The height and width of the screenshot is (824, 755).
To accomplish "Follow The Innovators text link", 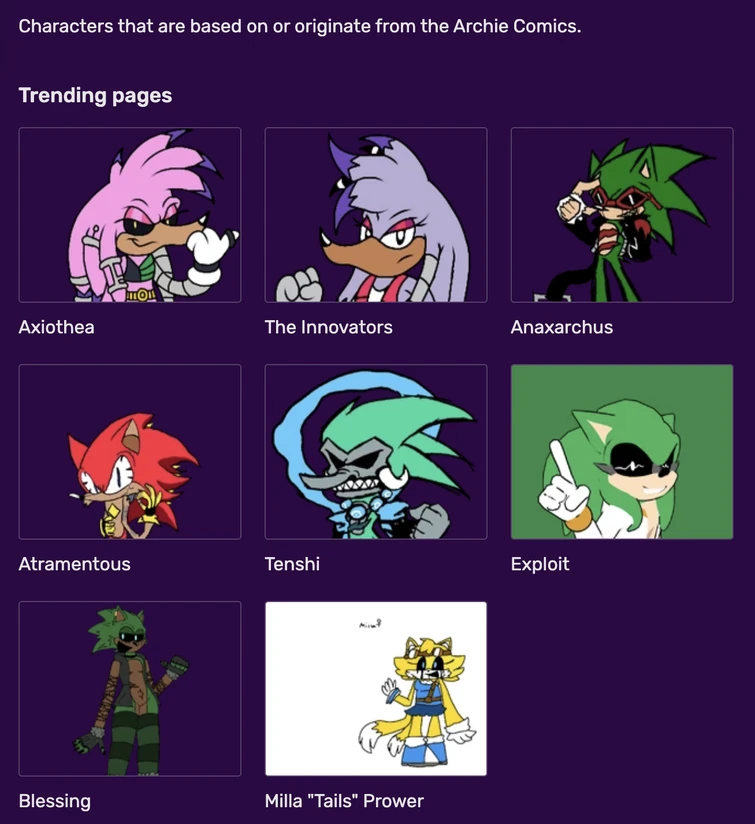I will 328,327.
